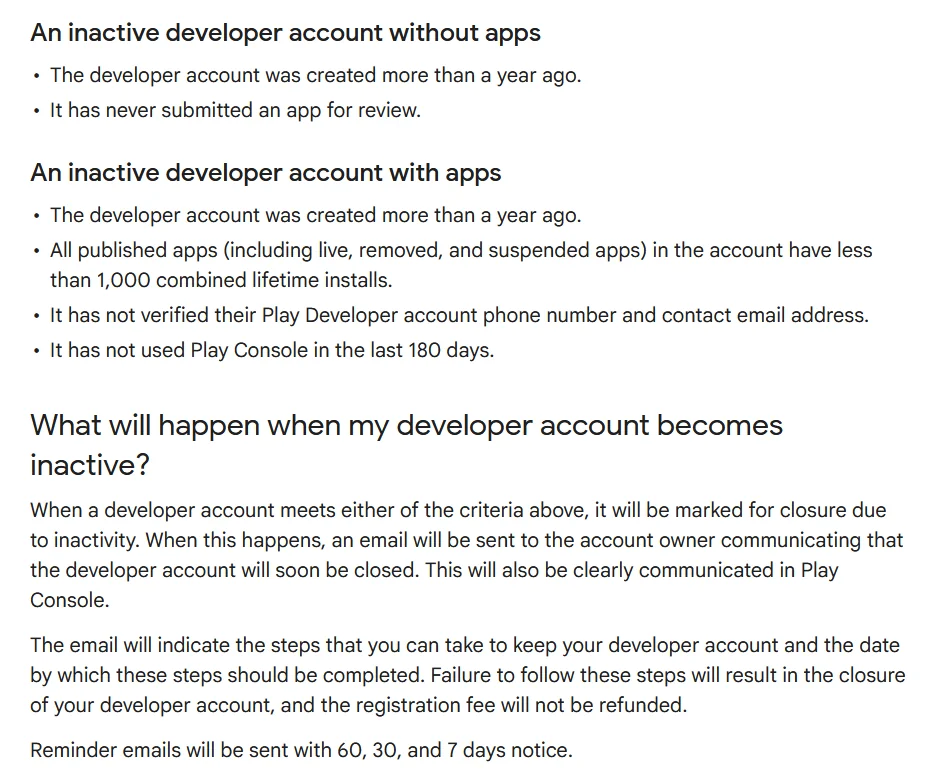
Task: Click 'When a developer account meets' paragraph start
Action: pos(180,510)
